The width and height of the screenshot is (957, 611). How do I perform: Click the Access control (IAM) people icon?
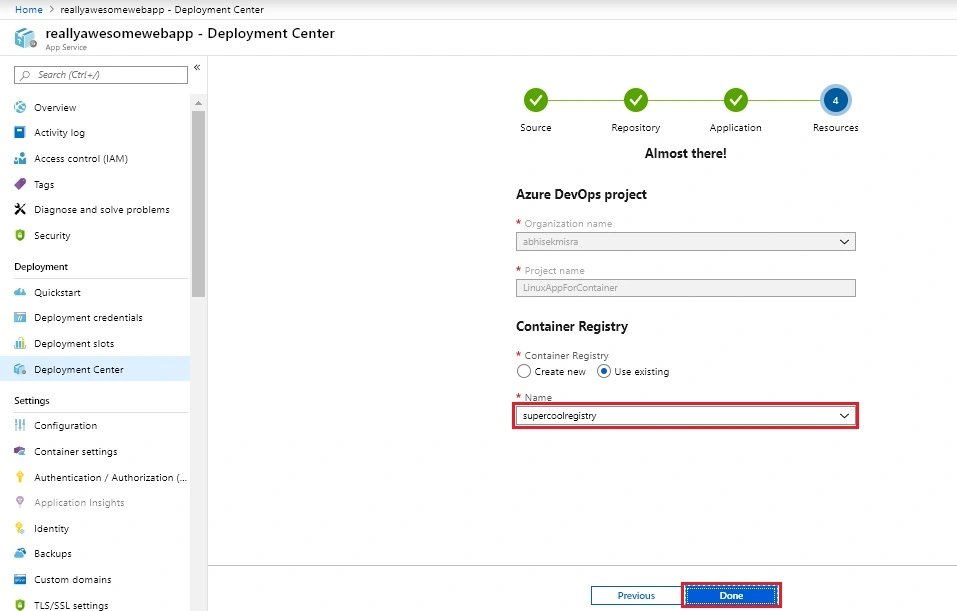point(20,158)
